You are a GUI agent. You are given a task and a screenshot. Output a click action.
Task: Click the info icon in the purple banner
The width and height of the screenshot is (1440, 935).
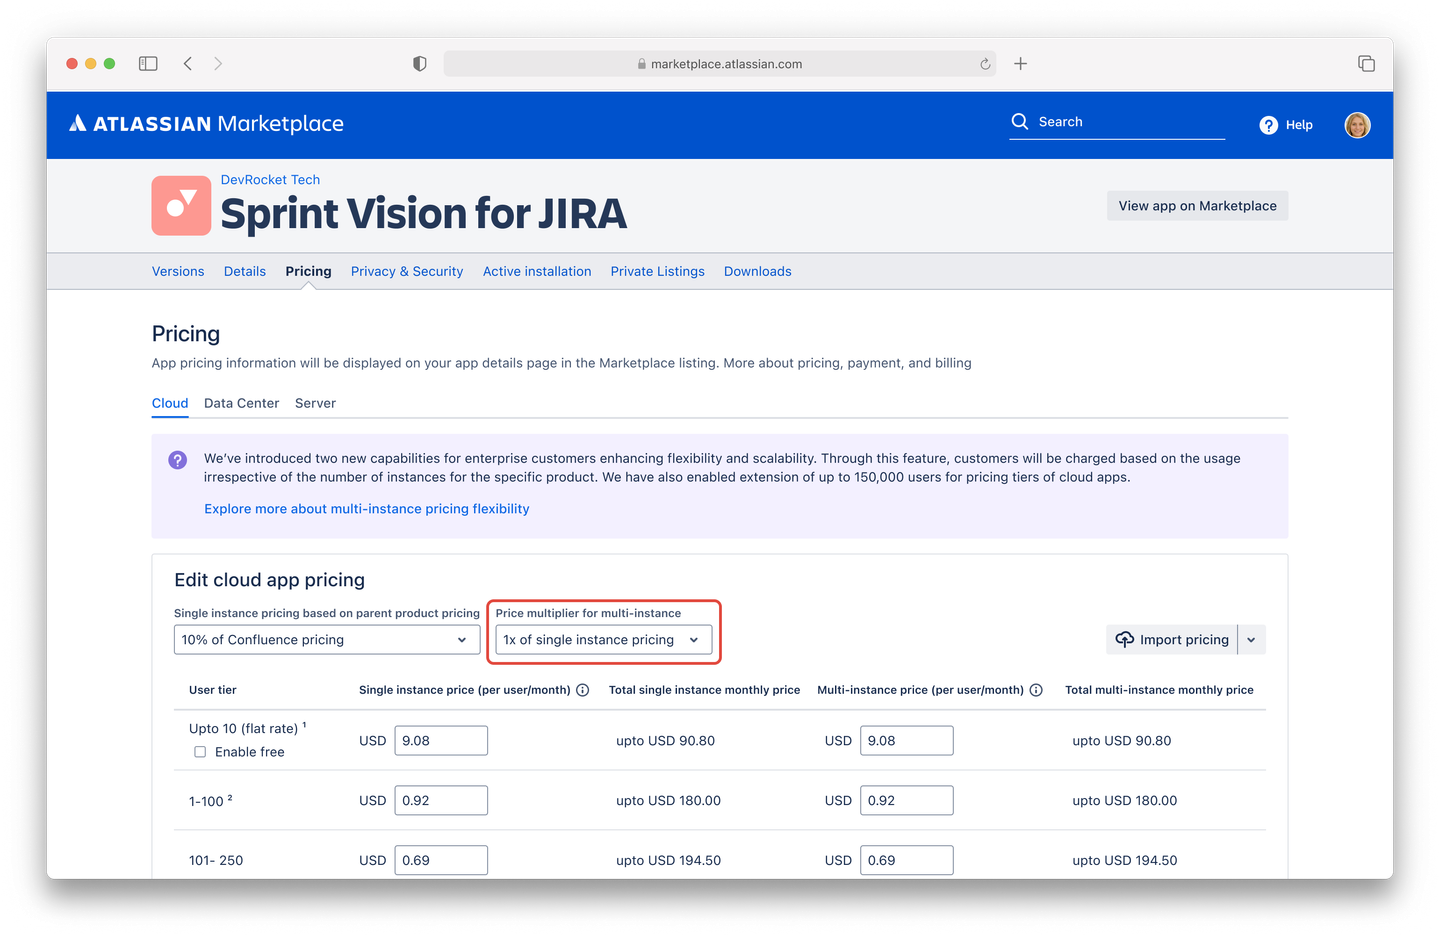pos(177,459)
